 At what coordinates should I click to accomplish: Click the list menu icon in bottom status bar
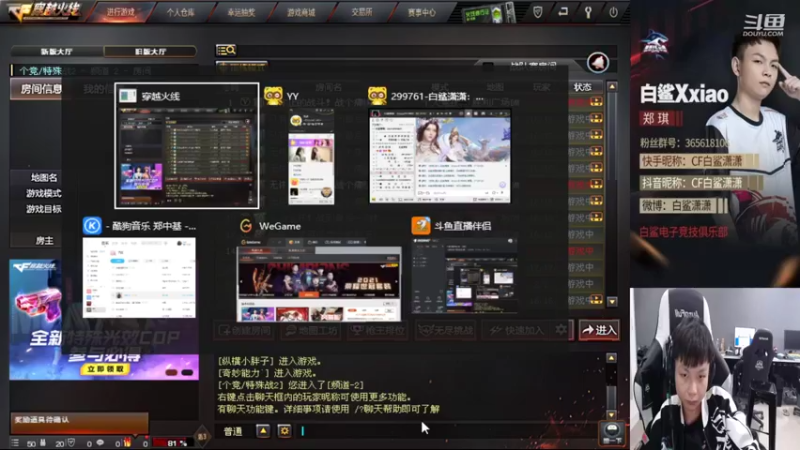[x=15, y=443]
